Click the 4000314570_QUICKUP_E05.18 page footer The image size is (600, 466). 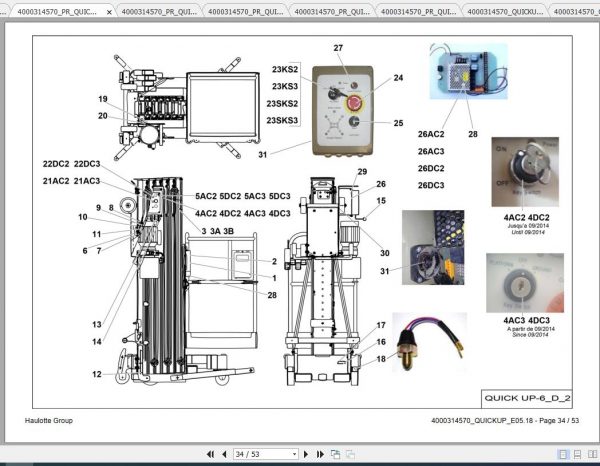click(x=505, y=420)
